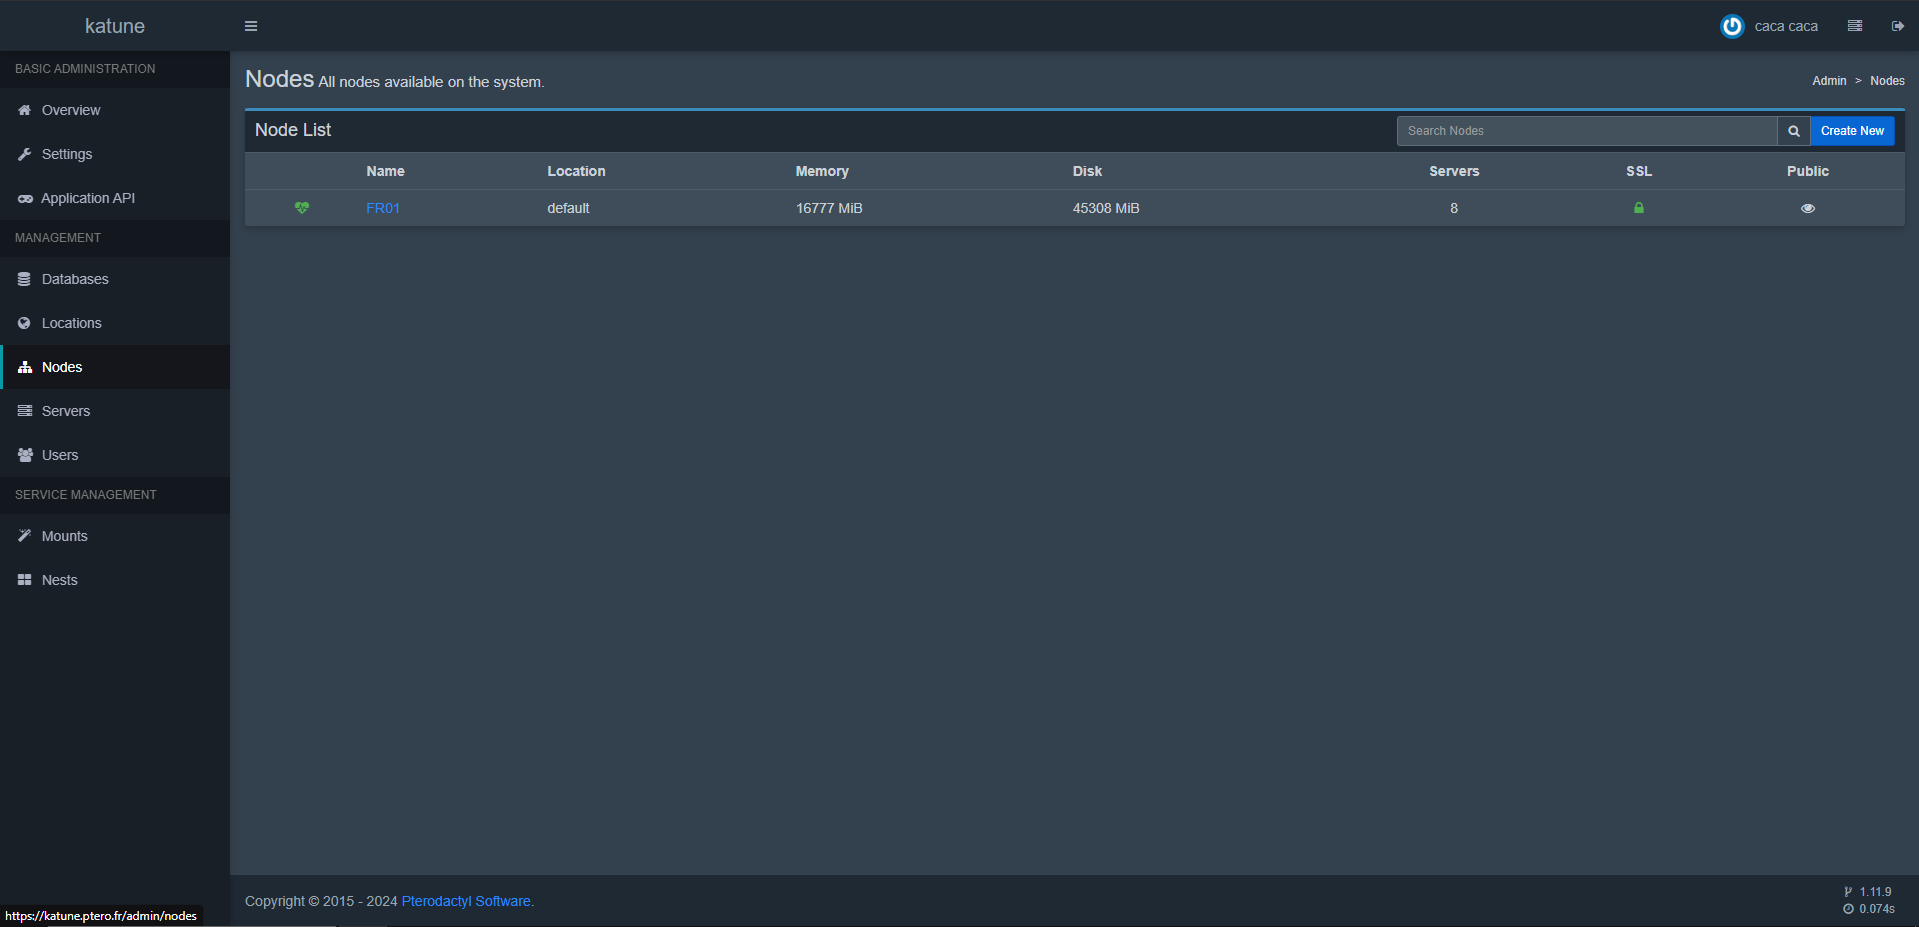
Task: Click the katune panel title
Action: click(115, 26)
